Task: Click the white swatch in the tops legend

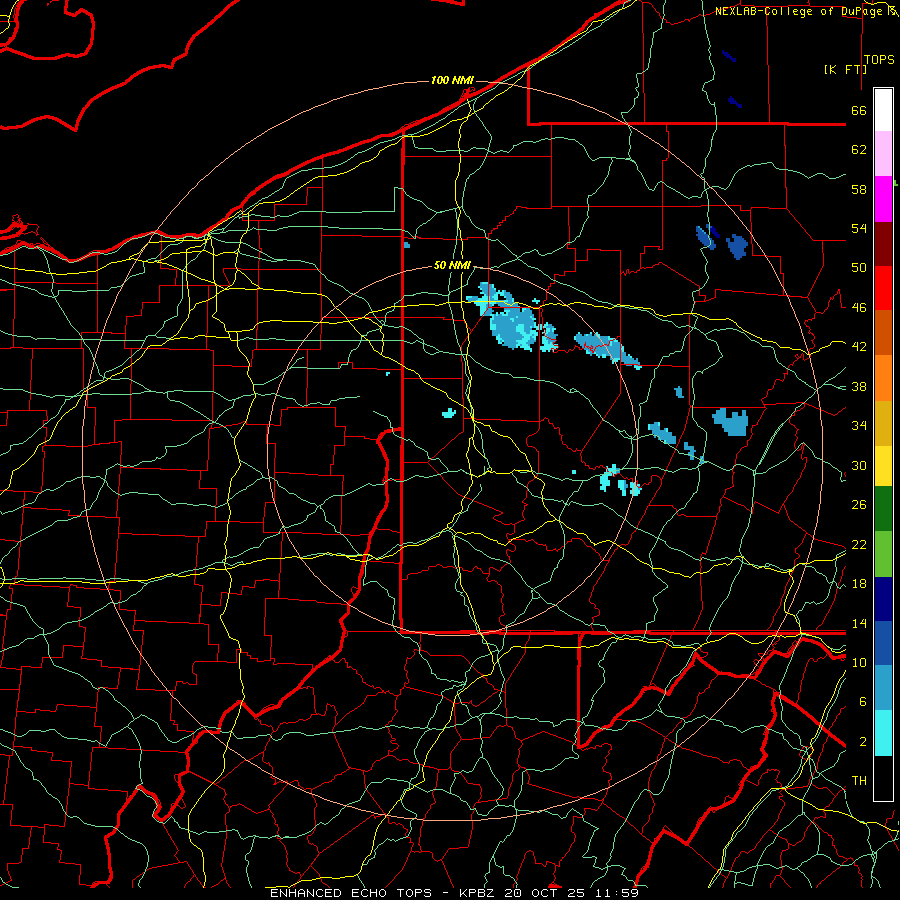Action: [883, 110]
